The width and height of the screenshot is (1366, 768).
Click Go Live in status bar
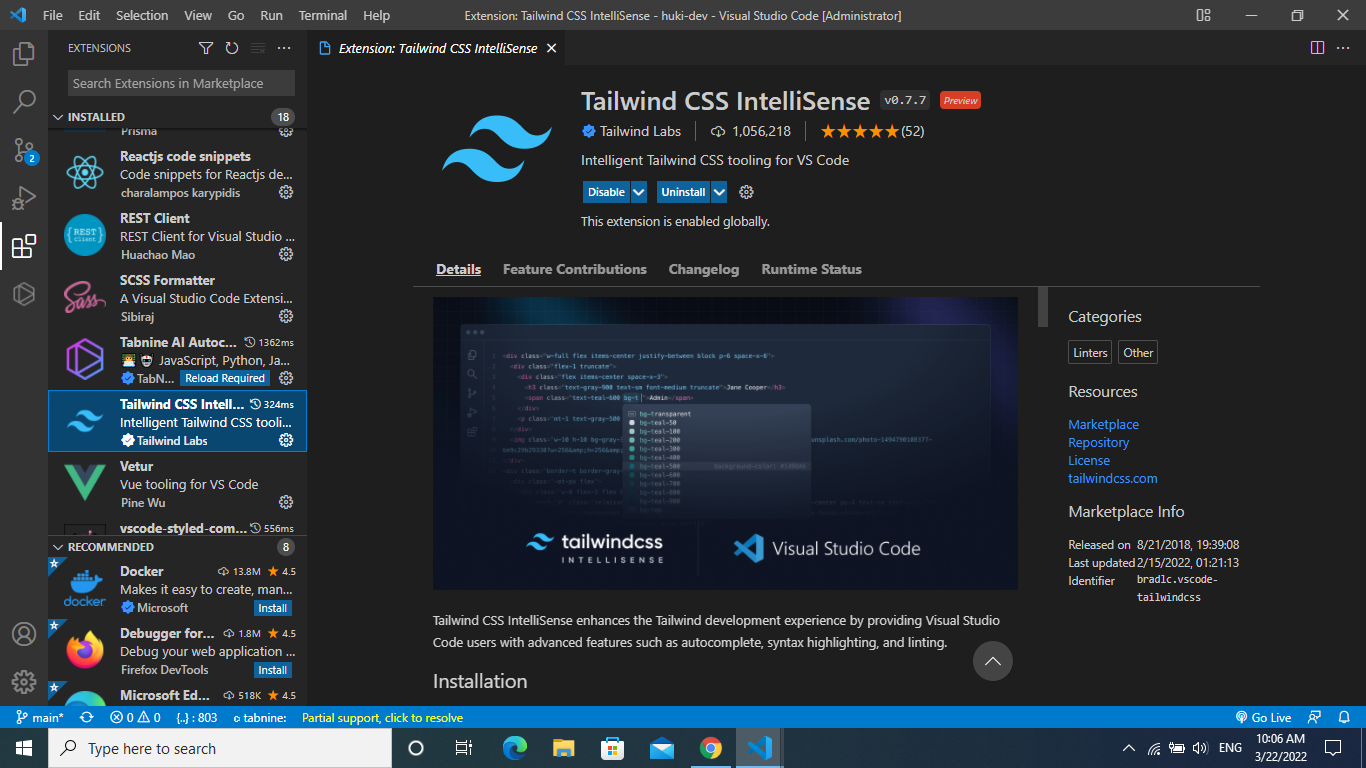point(1263,717)
